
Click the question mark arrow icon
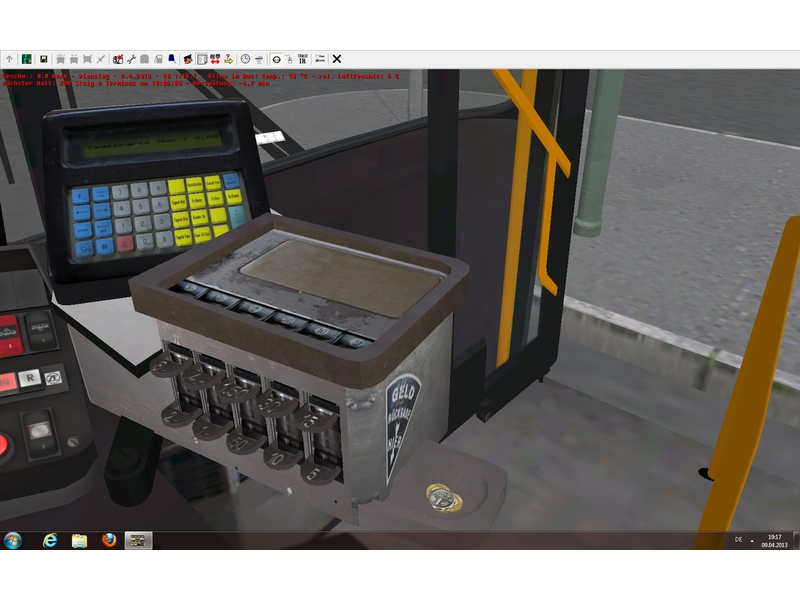(229, 59)
